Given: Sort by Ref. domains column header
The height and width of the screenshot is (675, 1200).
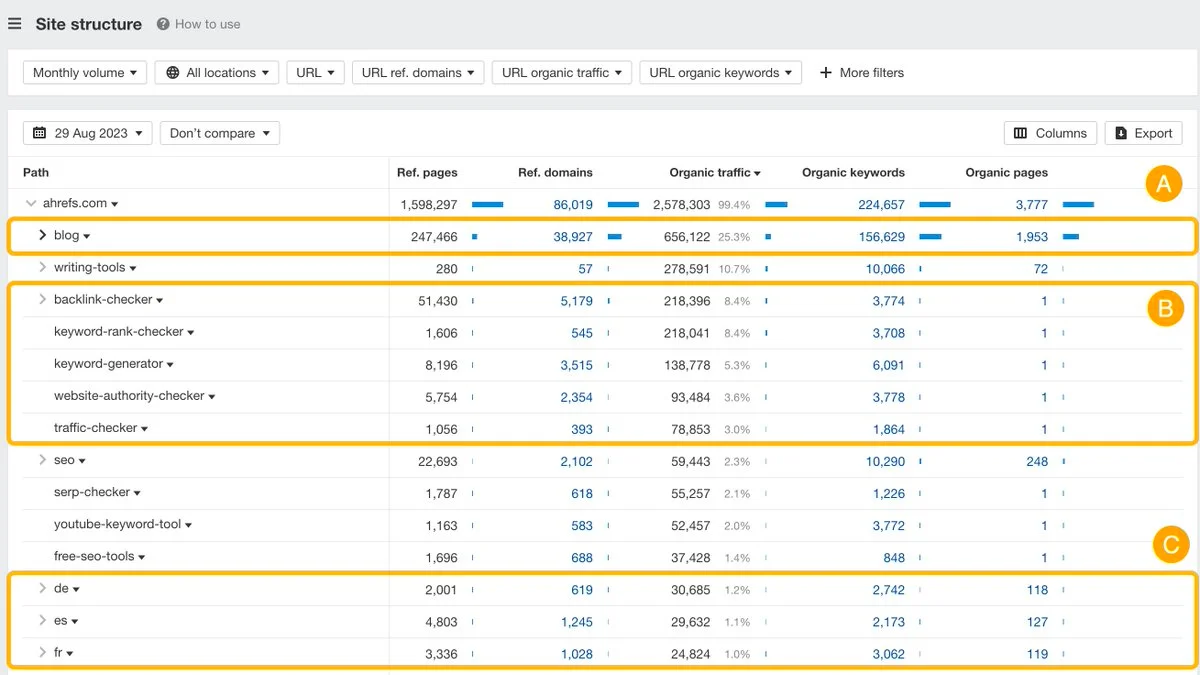Looking at the screenshot, I should coord(555,173).
